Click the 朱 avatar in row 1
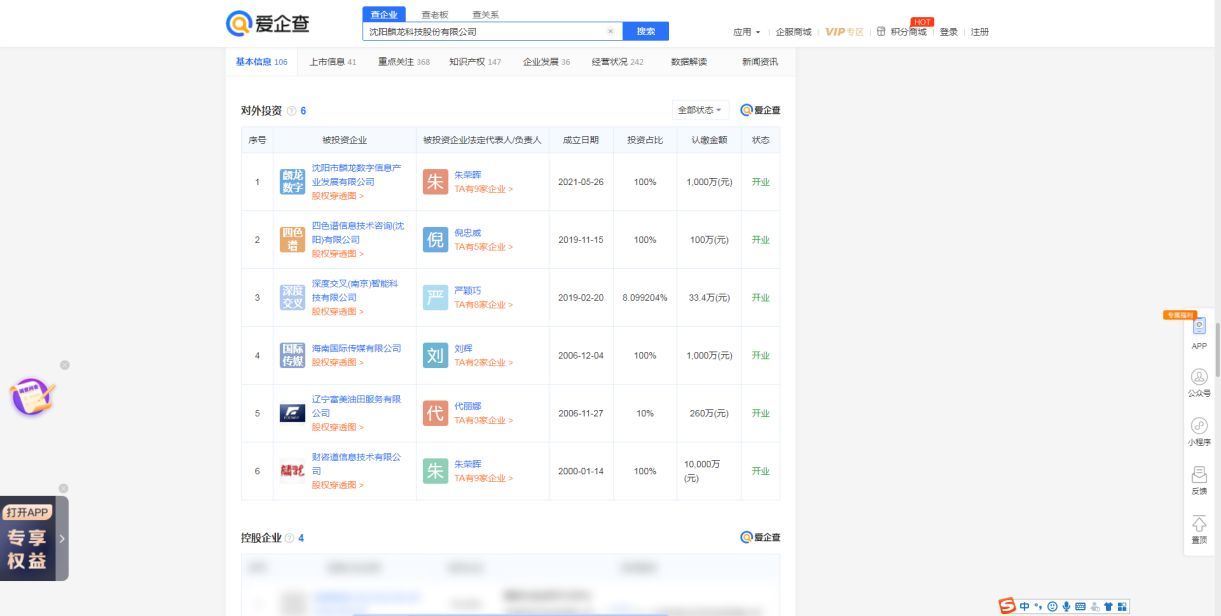The image size is (1221, 616). (x=436, y=182)
